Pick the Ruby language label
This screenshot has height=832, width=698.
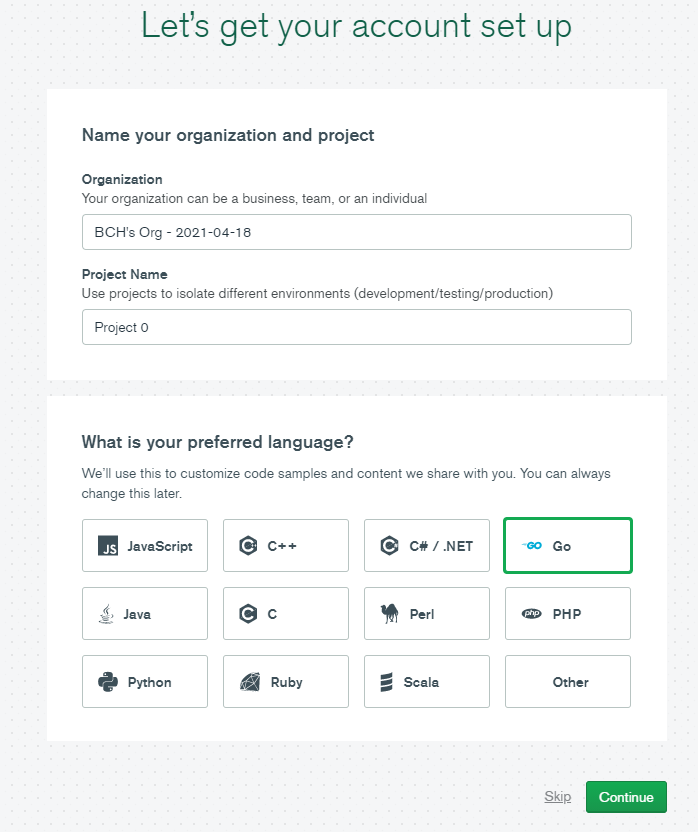click(x=286, y=682)
